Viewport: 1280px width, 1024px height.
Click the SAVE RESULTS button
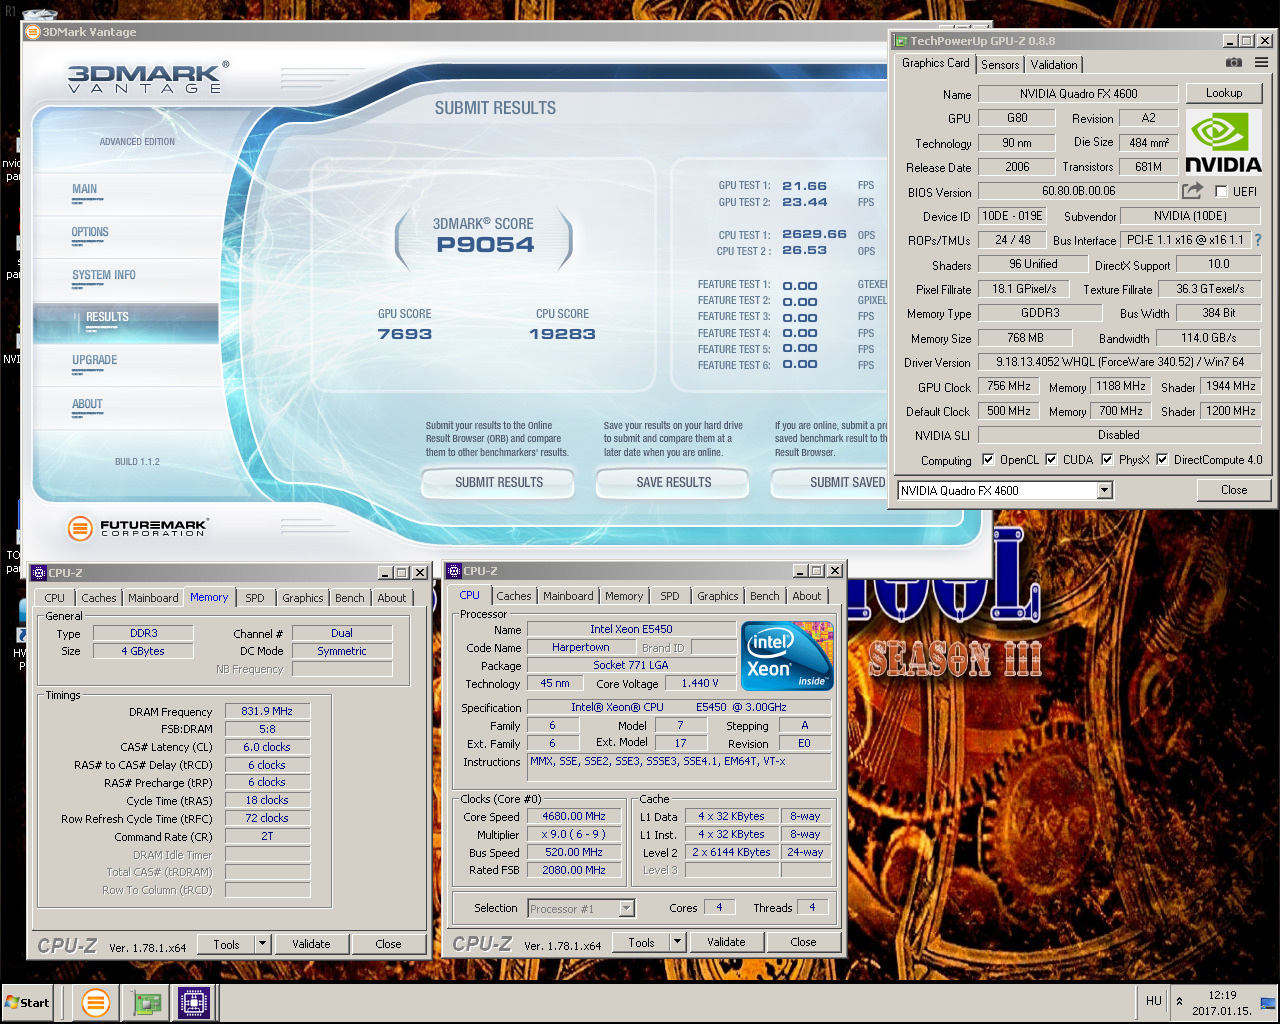[673, 482]
